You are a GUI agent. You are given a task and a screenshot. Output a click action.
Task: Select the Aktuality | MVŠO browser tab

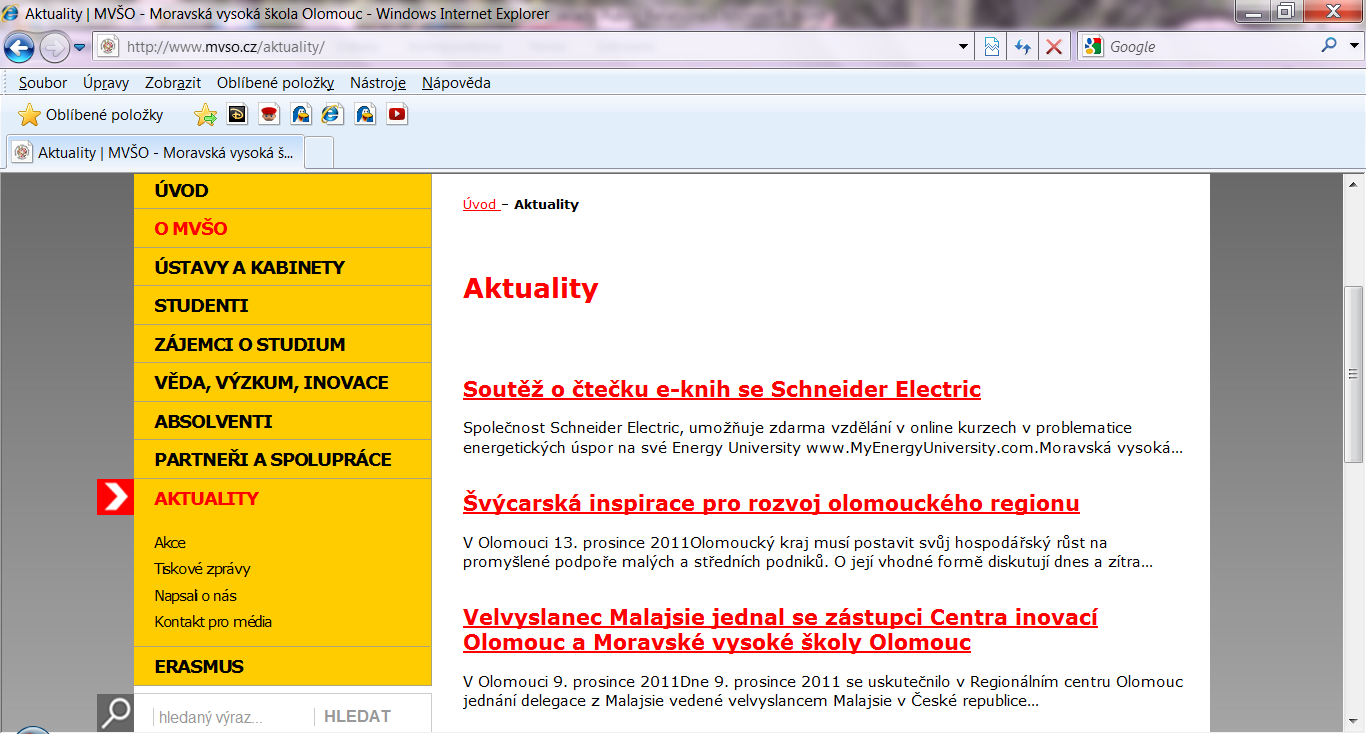(155, 153)
